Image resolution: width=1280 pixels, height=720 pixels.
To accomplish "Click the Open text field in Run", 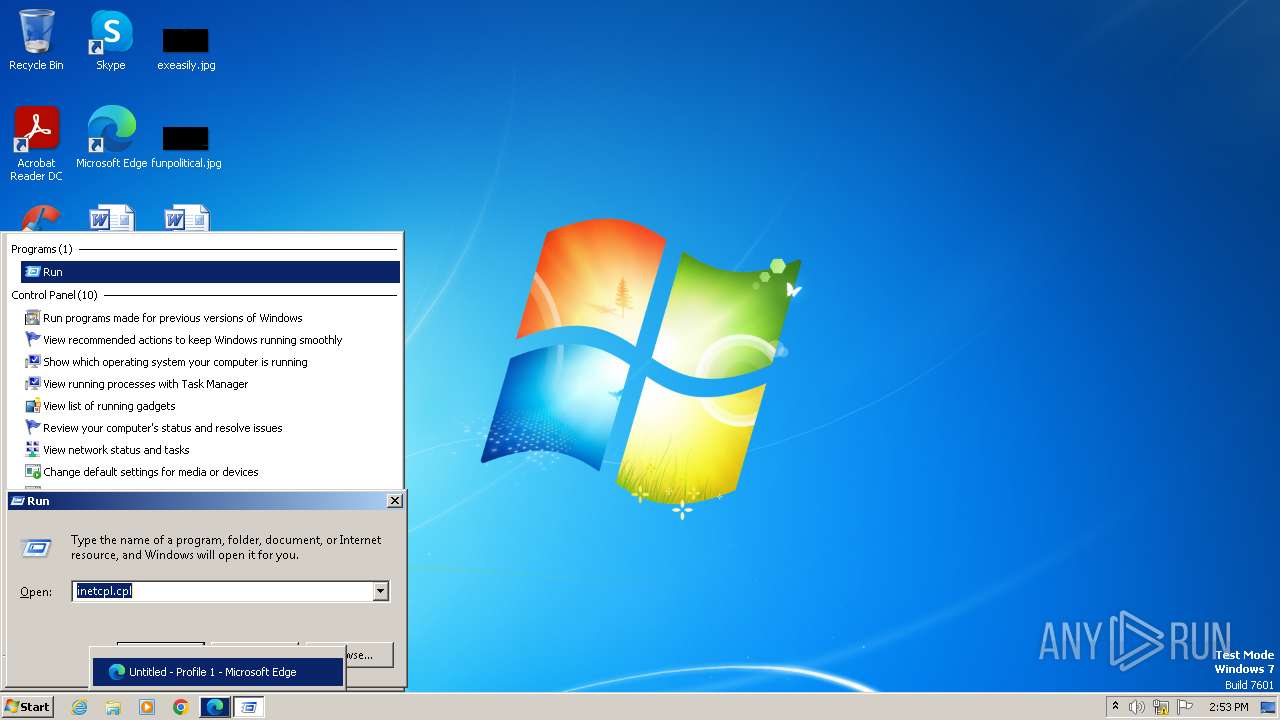I will pyautogui.click(x=223, y=591).
